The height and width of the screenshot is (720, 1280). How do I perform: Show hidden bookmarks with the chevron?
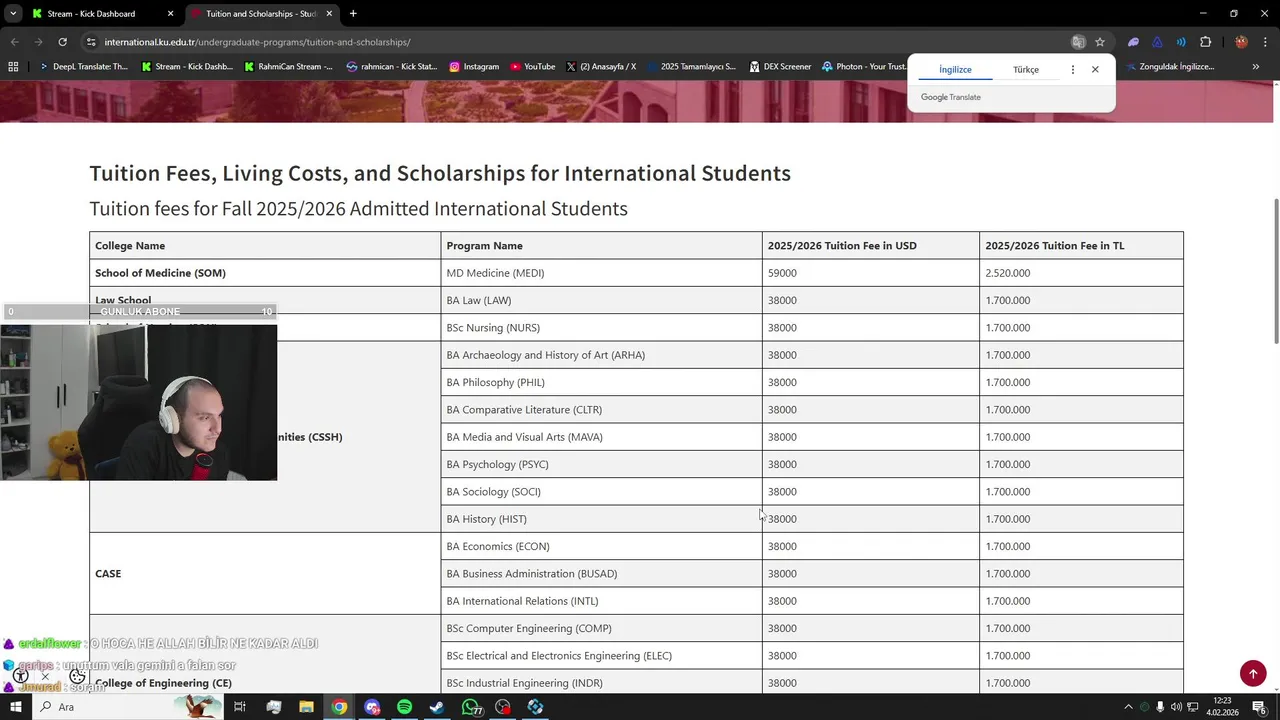pyautogui.click(x=1255, y=67)
